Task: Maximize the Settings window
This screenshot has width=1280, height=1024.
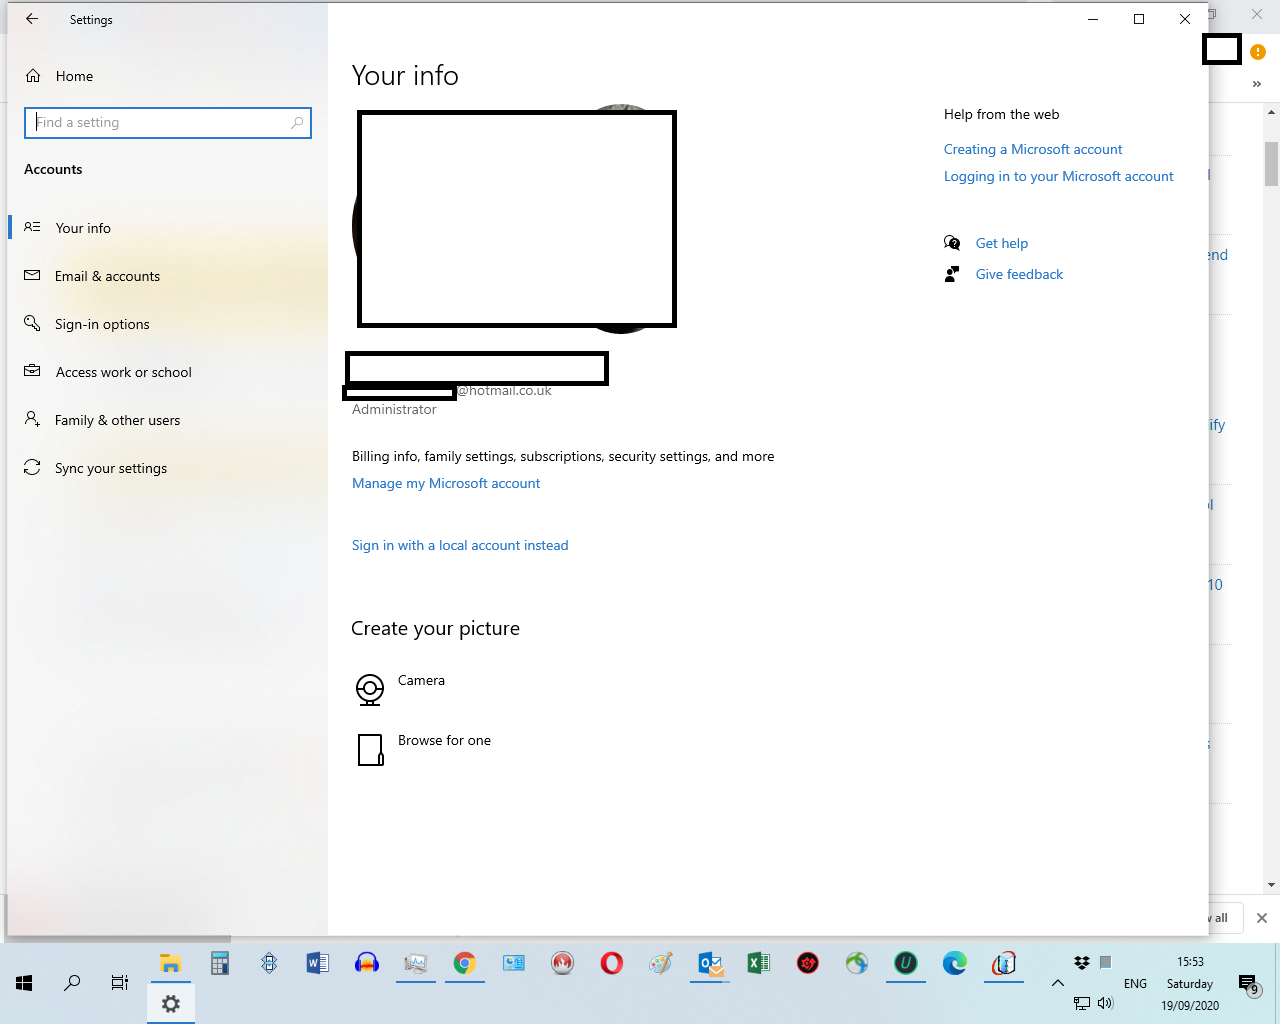Action: pos(1139,19)
